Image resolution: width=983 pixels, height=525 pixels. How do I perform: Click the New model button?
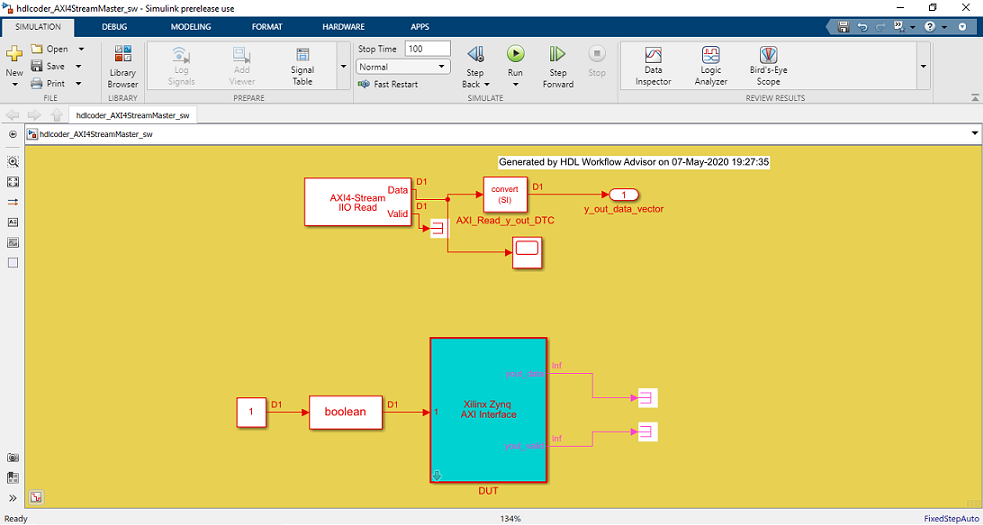pyautogui.click(x=14, y=61)
